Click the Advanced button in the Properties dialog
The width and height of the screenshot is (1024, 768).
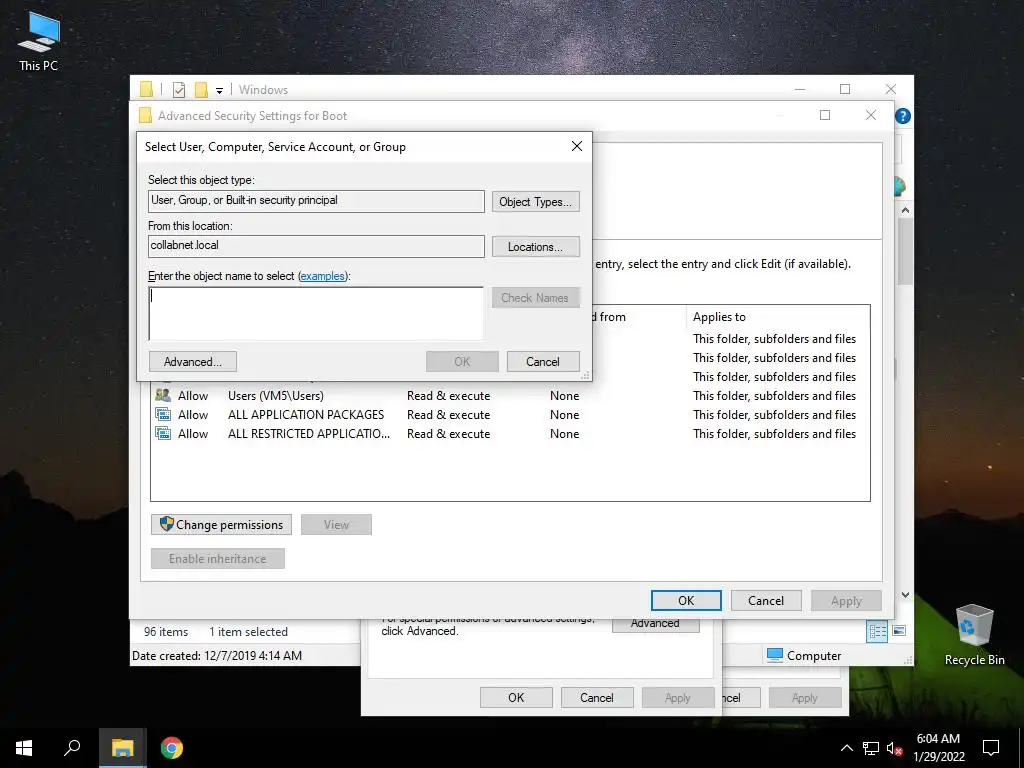pos(656,624)
